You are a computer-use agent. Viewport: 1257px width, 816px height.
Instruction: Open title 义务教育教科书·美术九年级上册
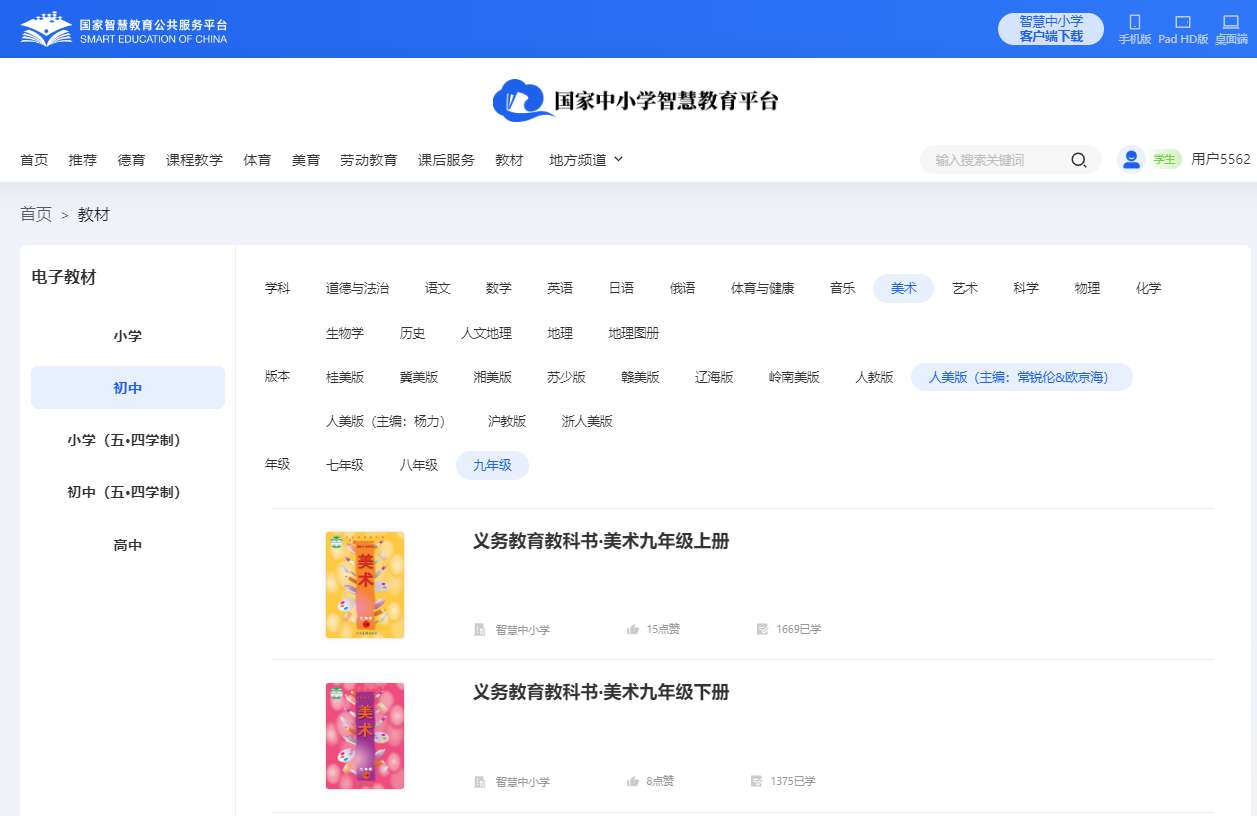[601, 541]
